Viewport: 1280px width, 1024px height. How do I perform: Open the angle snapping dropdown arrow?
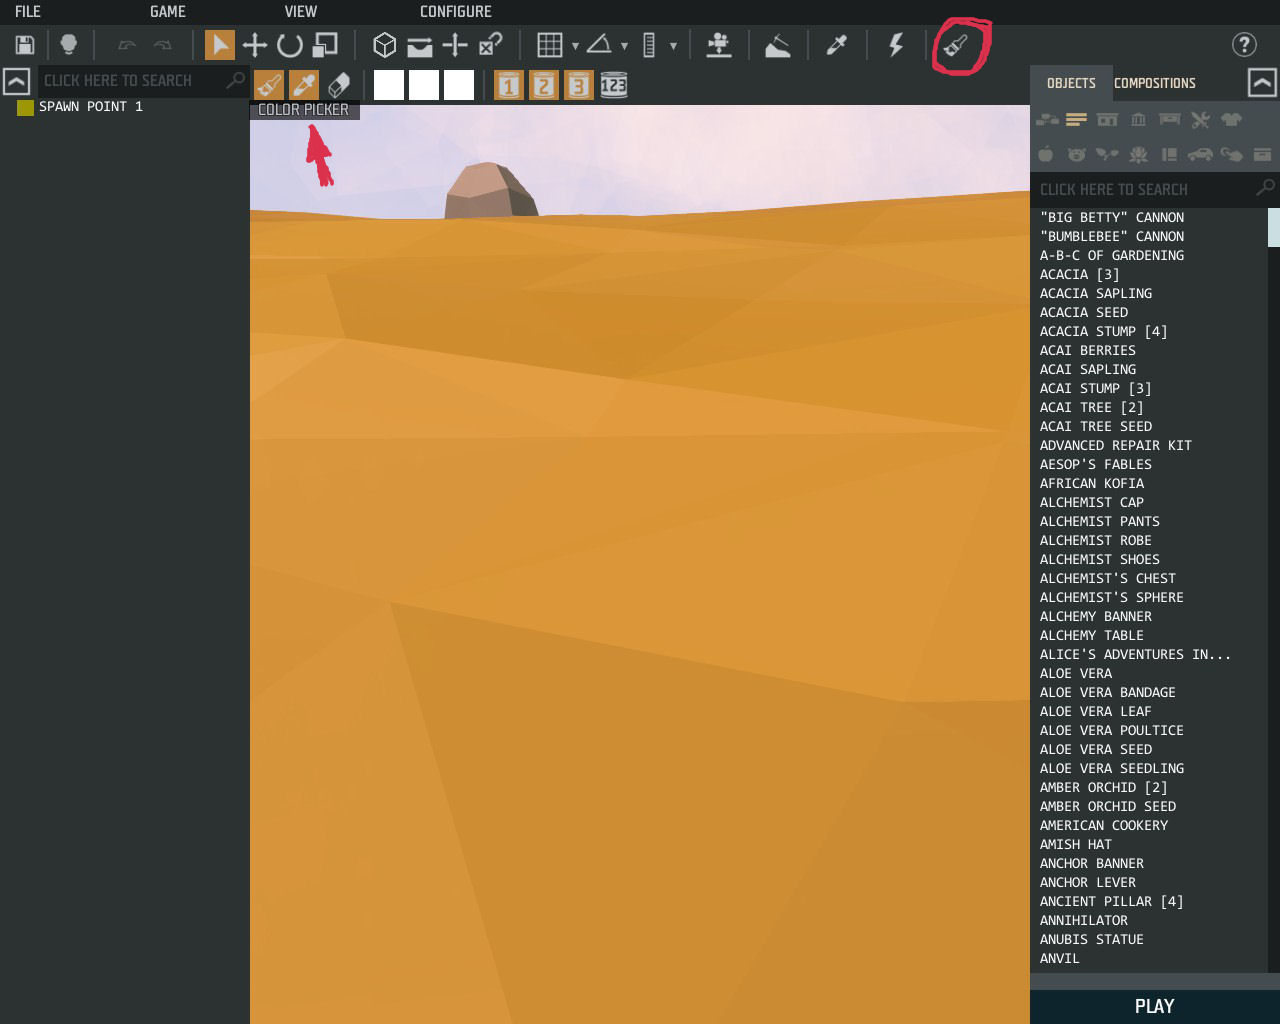click(624, 46)
